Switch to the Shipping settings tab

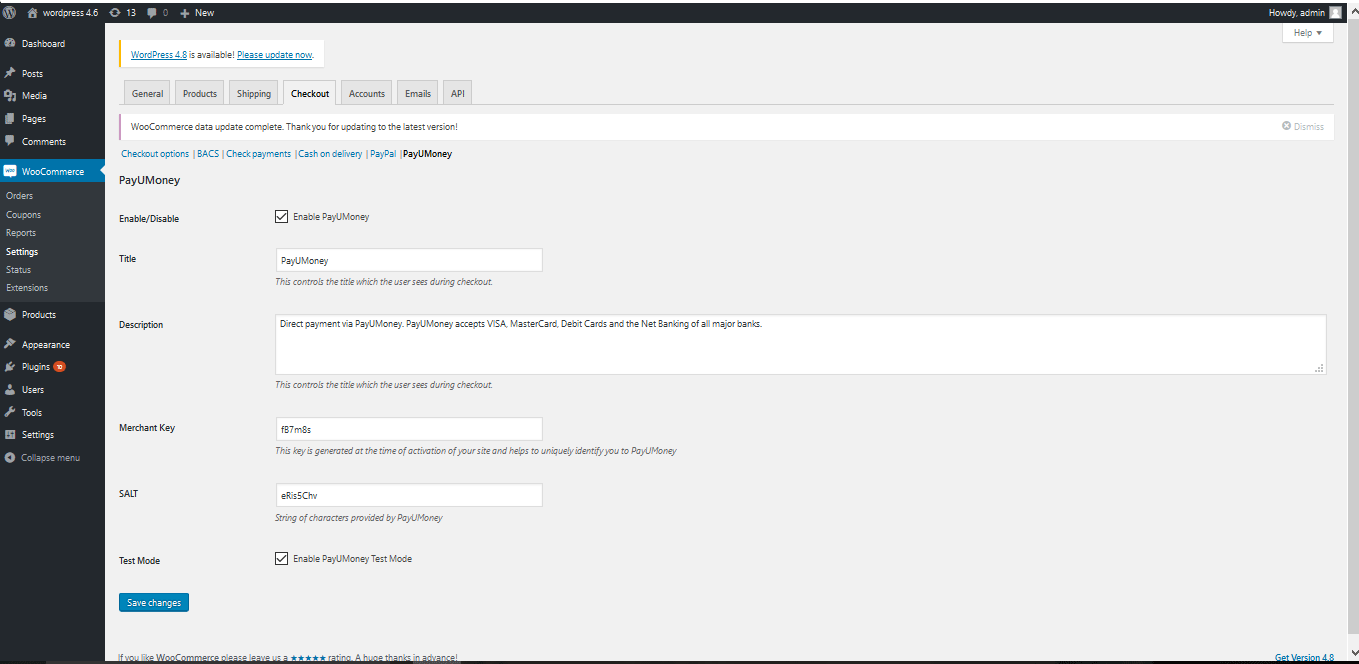pos(253,93)
